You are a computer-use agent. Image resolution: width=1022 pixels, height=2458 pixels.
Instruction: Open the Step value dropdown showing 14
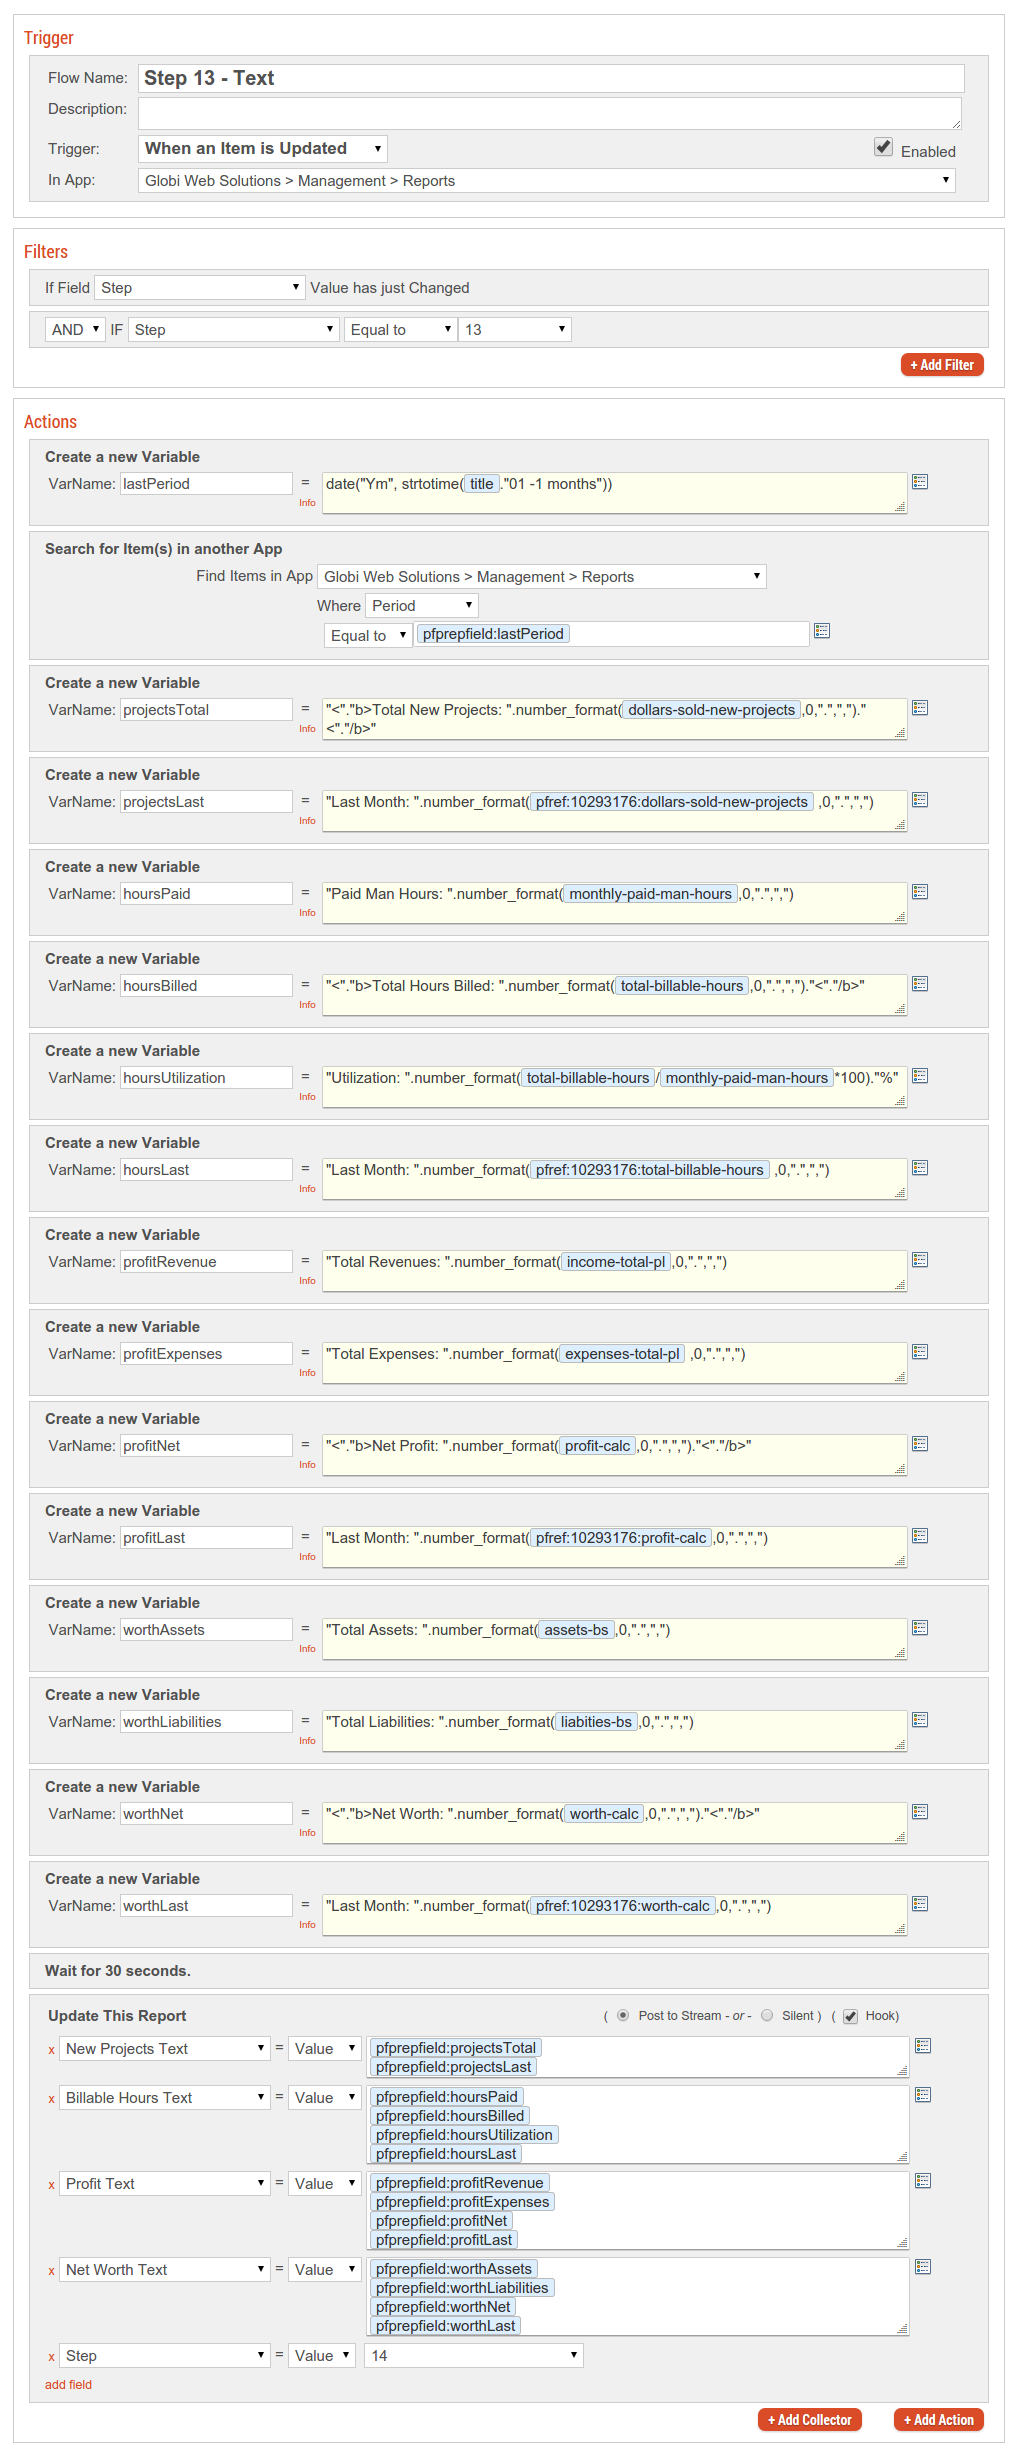click(x=474, y=2355)
